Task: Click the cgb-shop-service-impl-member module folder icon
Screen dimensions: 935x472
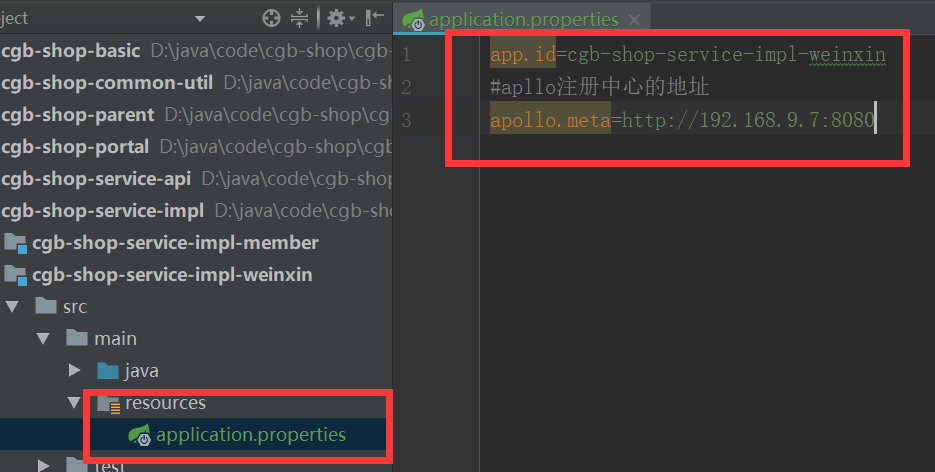Action: [16, 243]
